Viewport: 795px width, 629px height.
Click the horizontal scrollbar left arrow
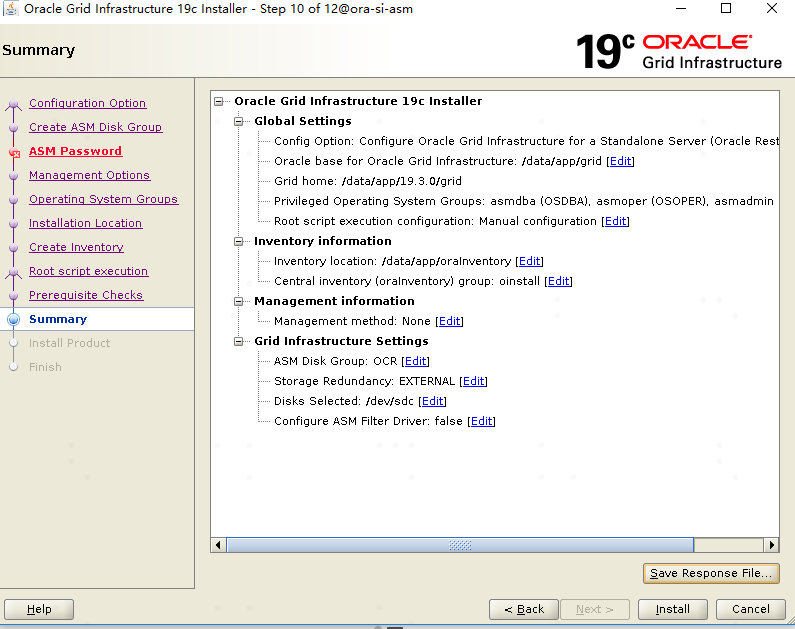(218, 545)
